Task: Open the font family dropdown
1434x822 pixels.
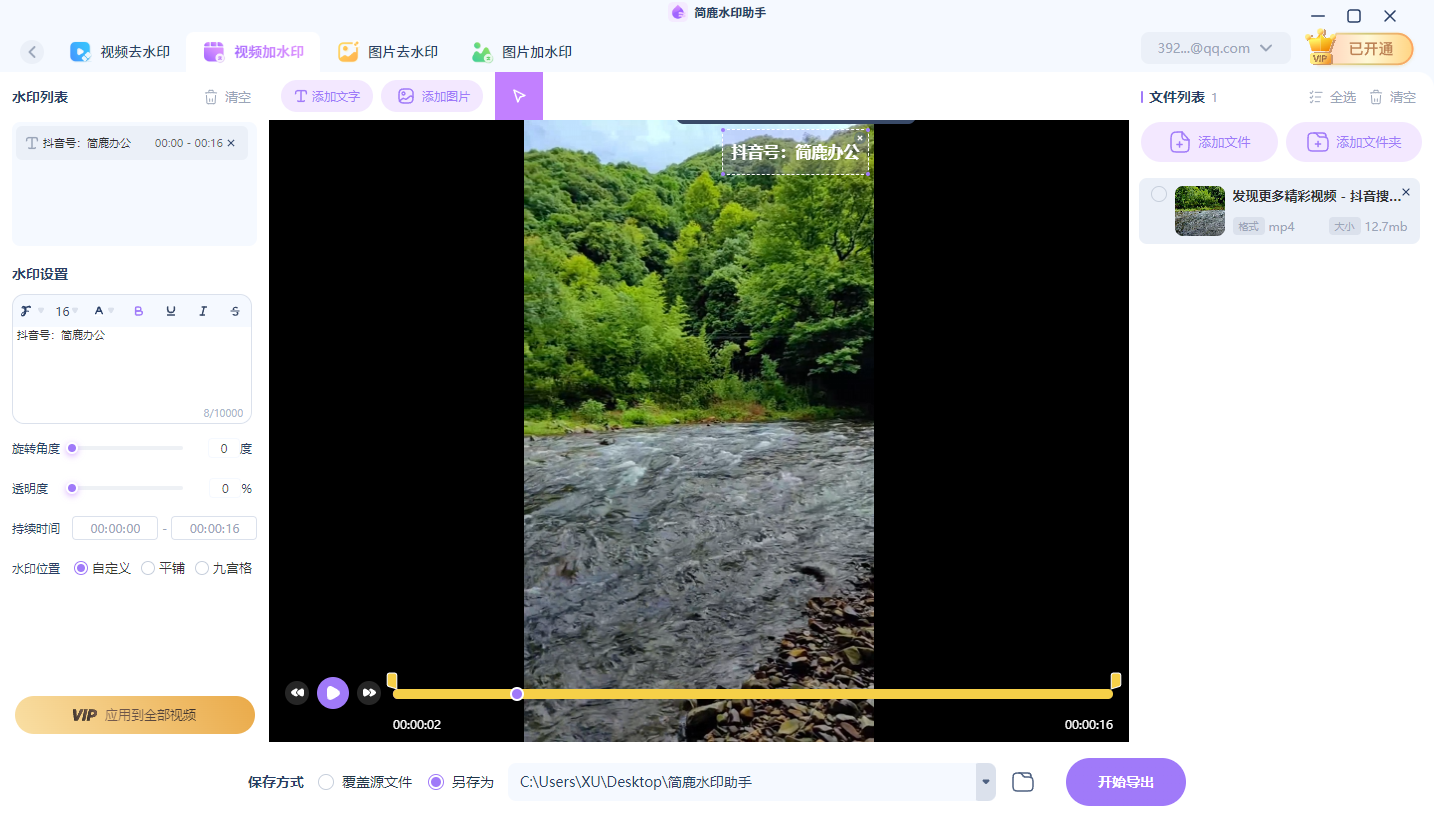Action: [31, 311]
